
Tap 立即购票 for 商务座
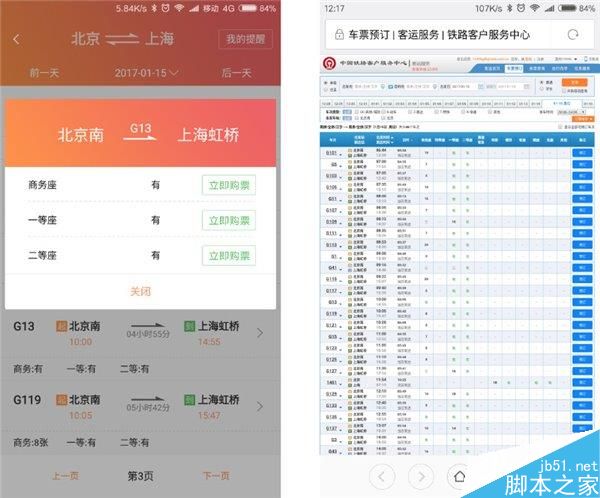click(229, 185)
